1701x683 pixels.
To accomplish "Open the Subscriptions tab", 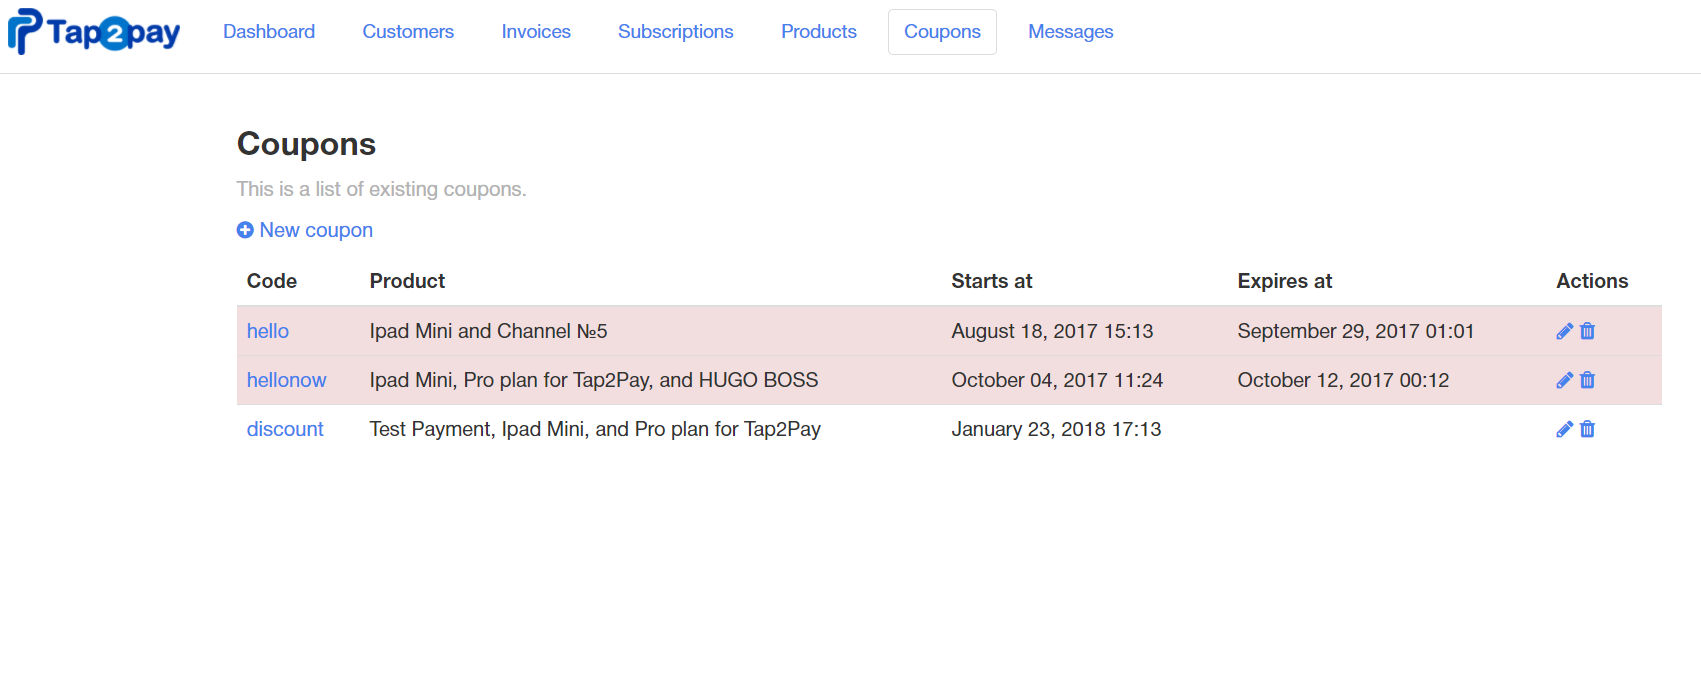I will tap(676, 32).
